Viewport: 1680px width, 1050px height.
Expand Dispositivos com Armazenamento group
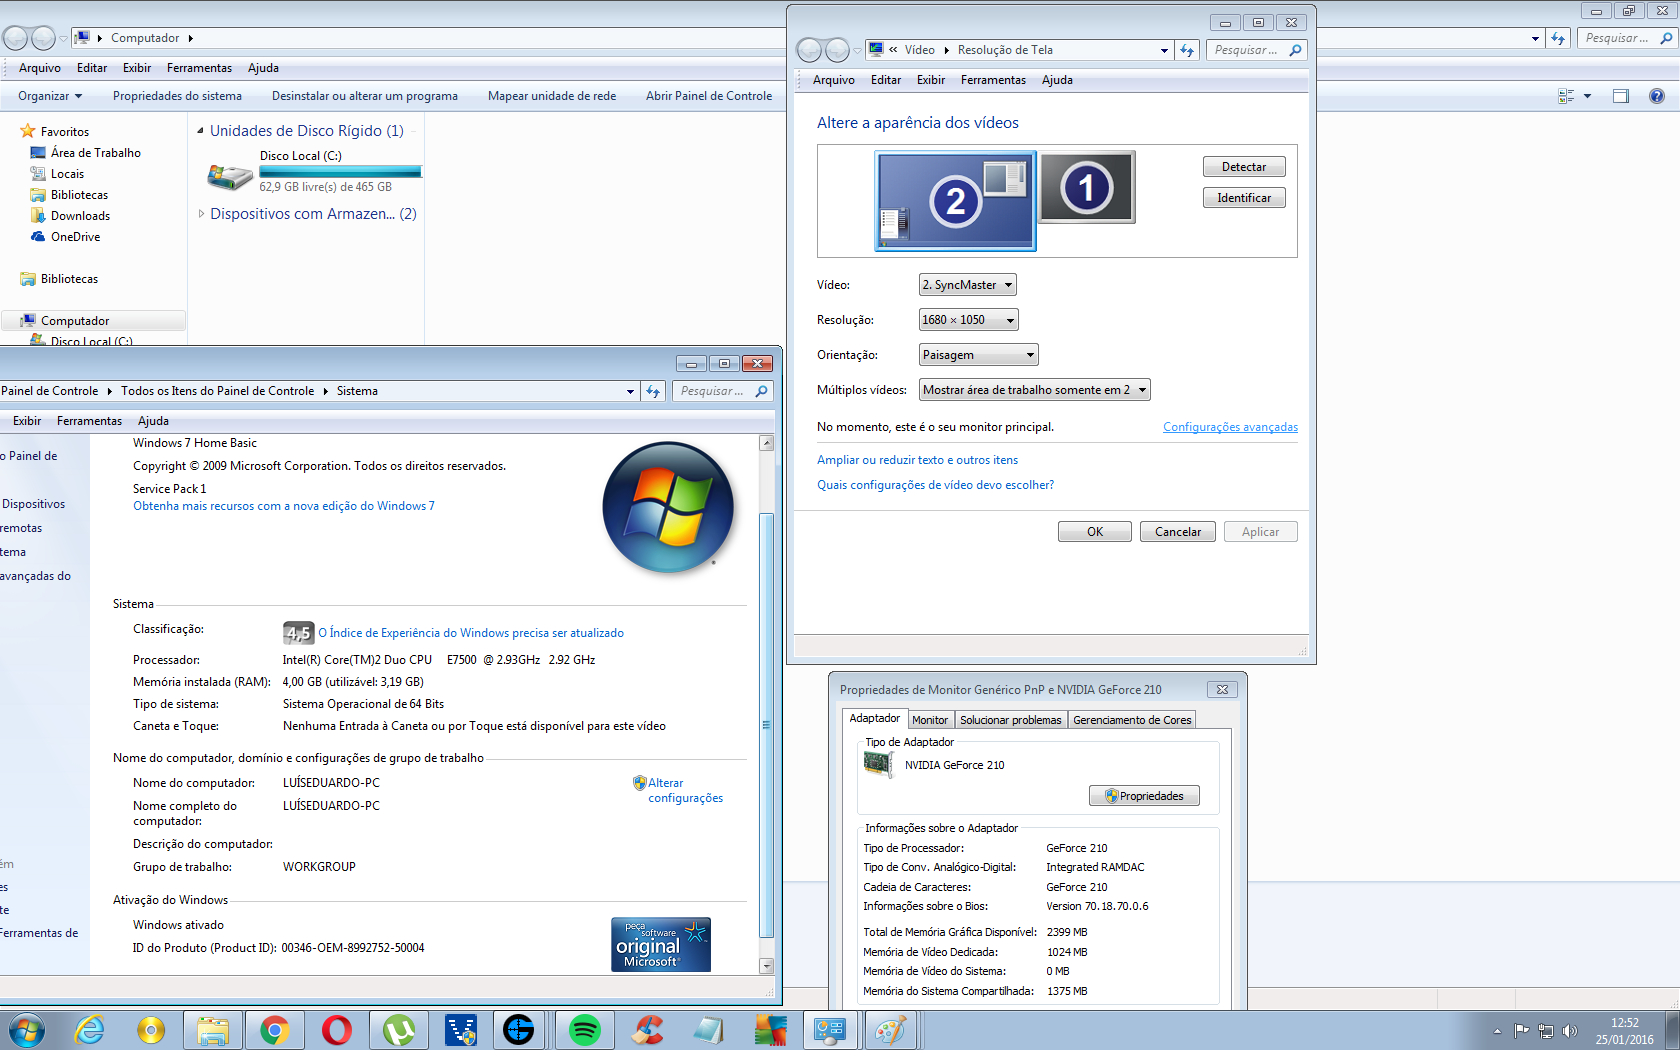201,214
